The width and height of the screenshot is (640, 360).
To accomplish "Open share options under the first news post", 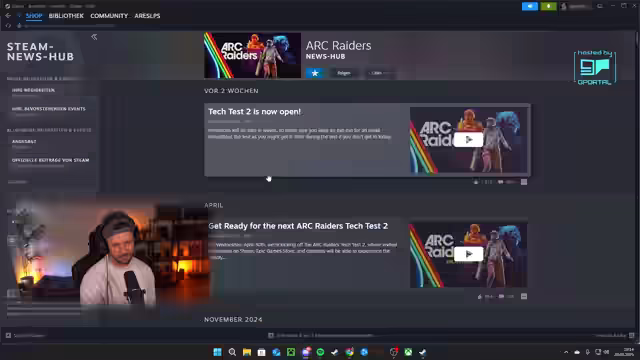I will click(524, 182).
